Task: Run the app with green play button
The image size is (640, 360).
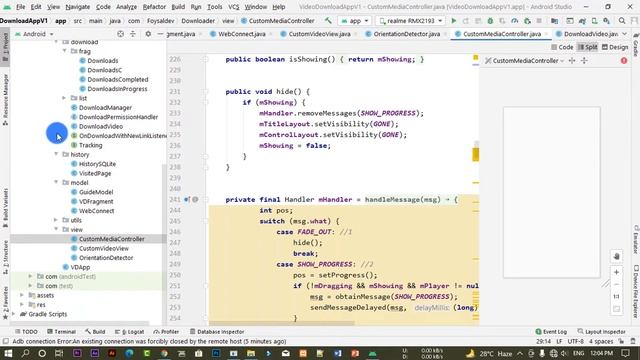Action: tap(453, 21)
